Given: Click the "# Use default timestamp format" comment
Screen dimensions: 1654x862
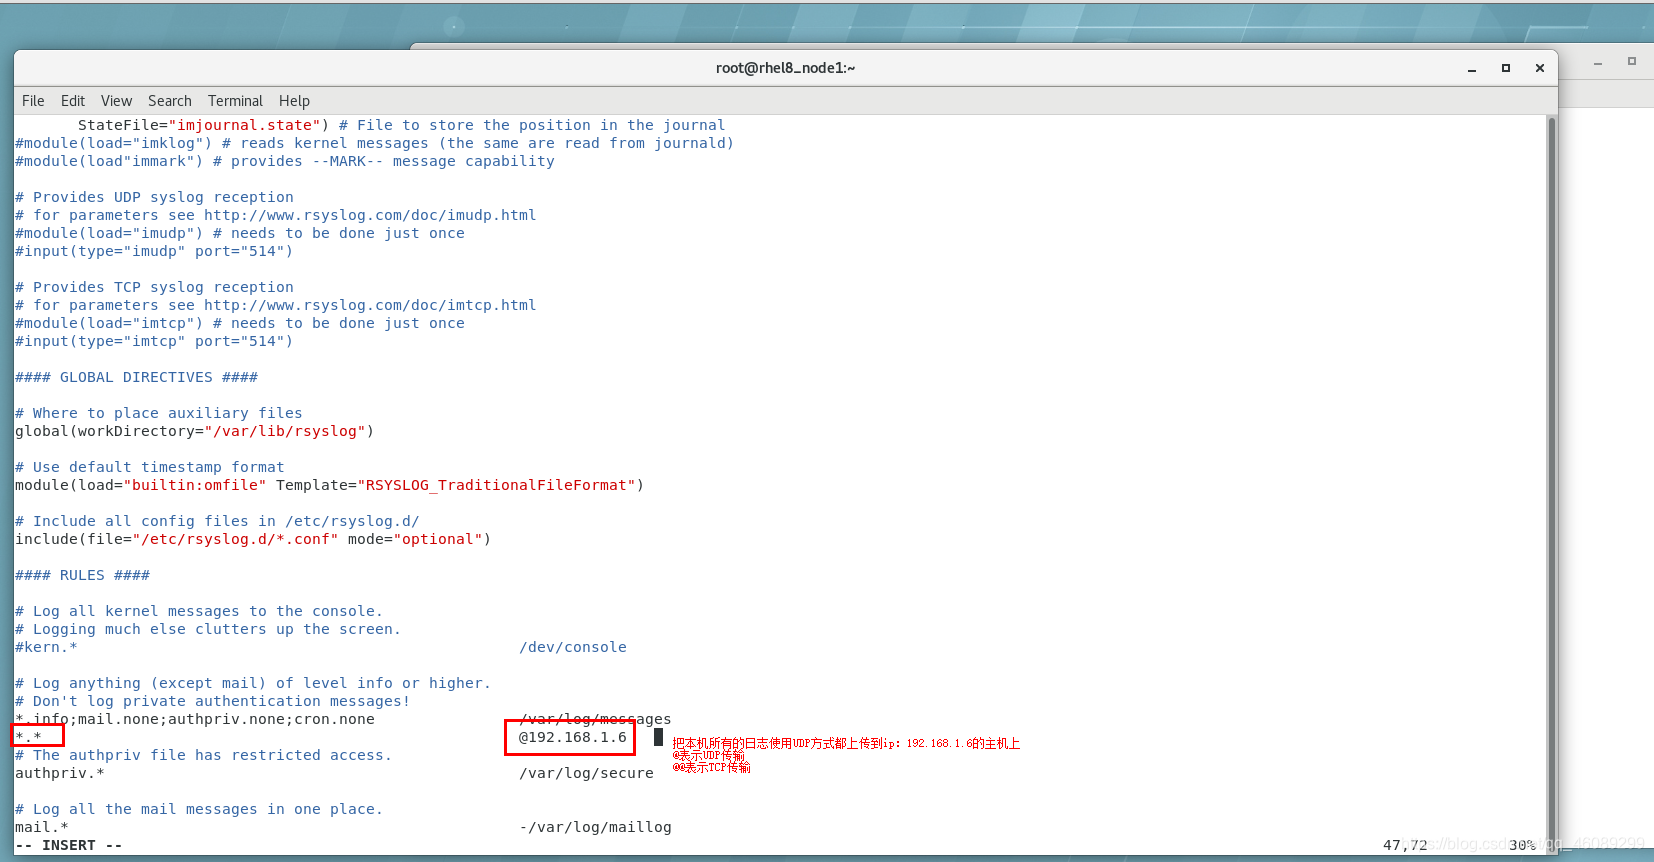Looking at the screenshot, I should (150, 467).
